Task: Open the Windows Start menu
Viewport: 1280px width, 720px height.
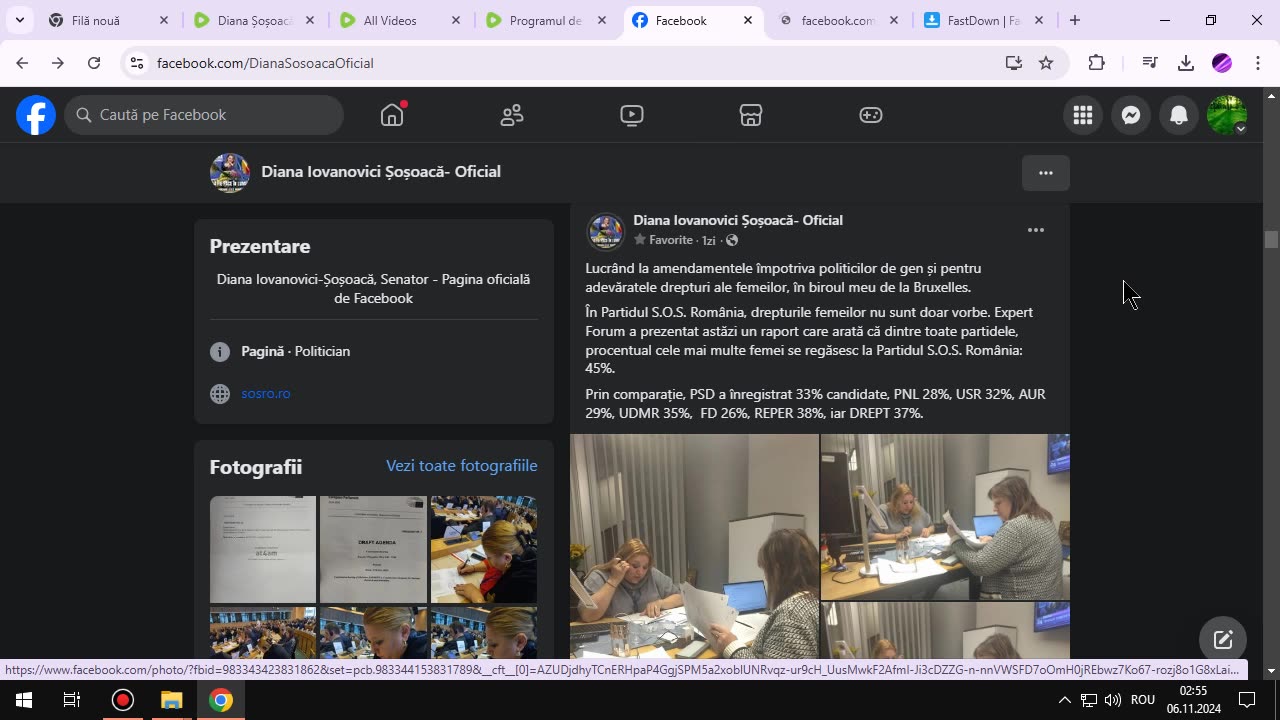Action: 24,700
